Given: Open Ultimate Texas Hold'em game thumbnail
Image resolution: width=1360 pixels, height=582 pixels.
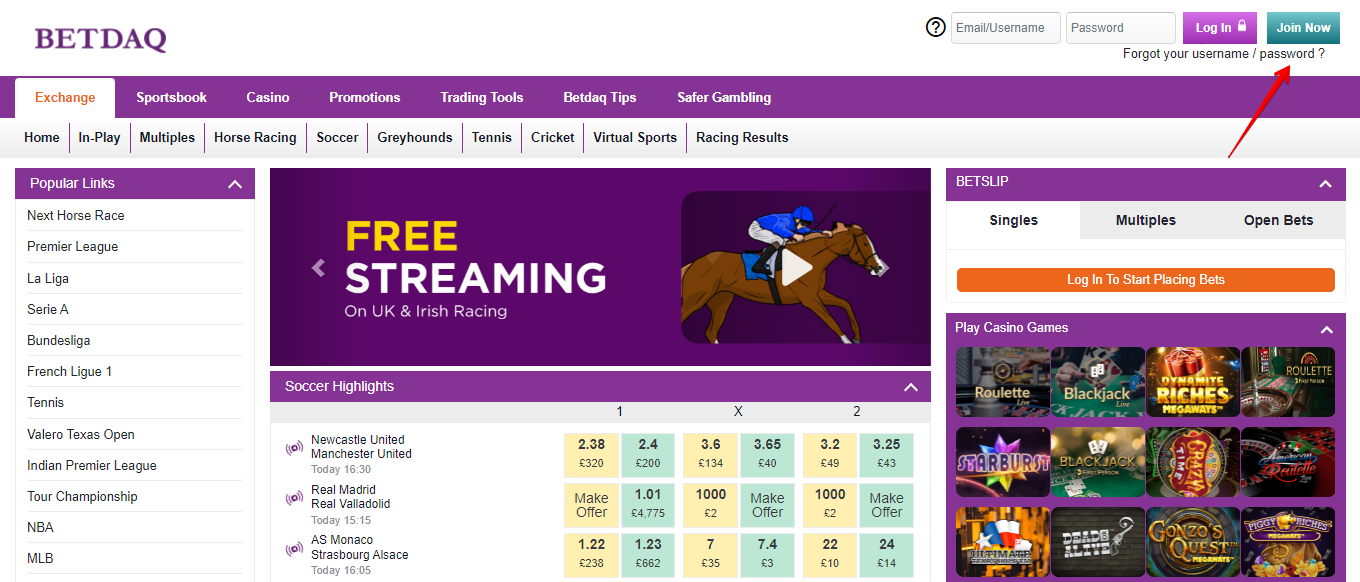Looking at the screenshot, I should click(1003, 542).
